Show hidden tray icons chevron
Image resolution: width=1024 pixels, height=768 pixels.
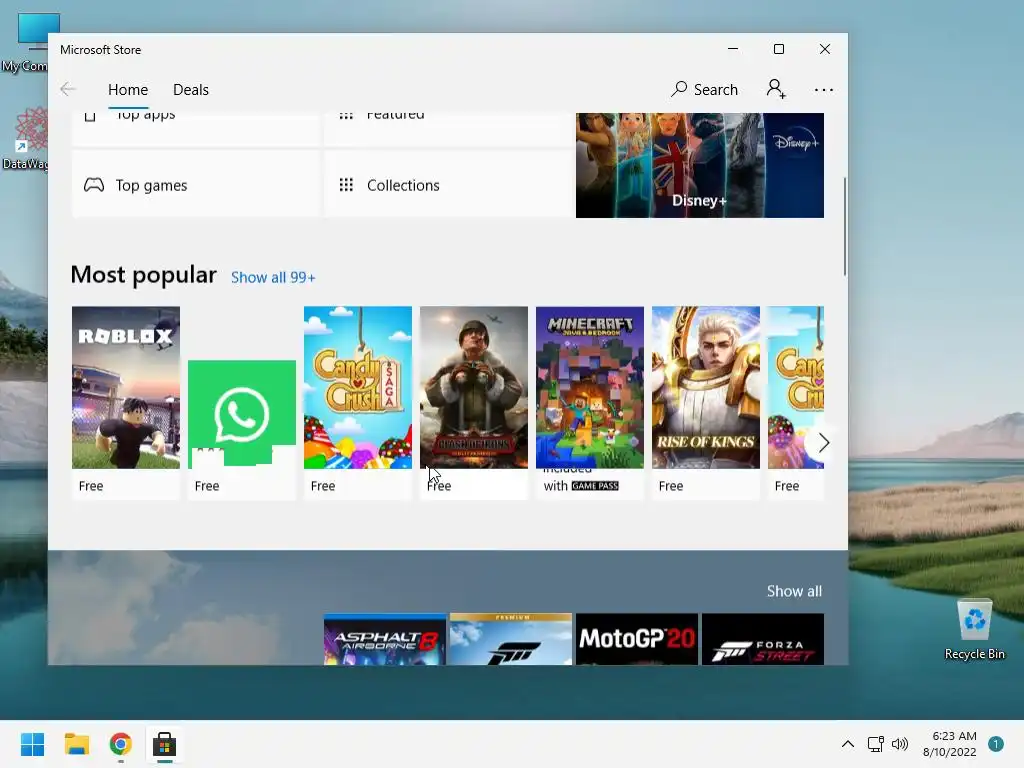848,744
